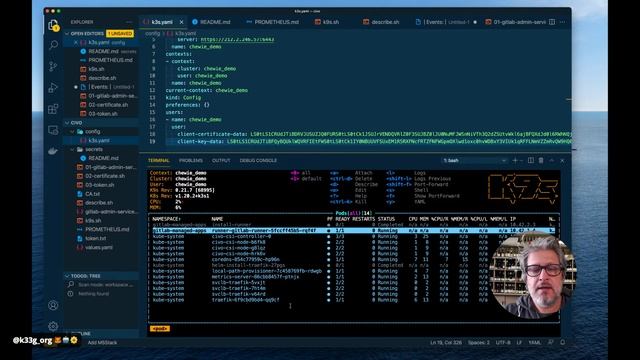Open Explorer panel more actions ellipsis
640x360 pixels.
[x=129, y=22]
